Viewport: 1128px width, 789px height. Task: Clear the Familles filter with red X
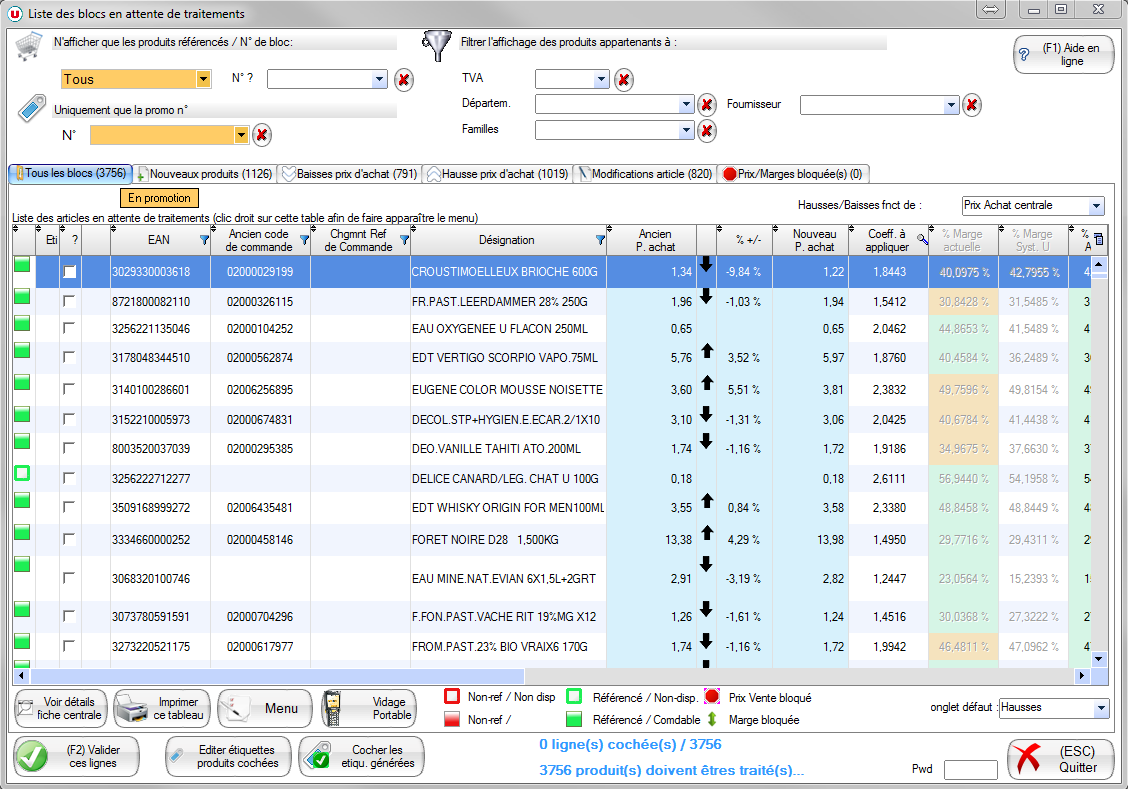(706, 130)
